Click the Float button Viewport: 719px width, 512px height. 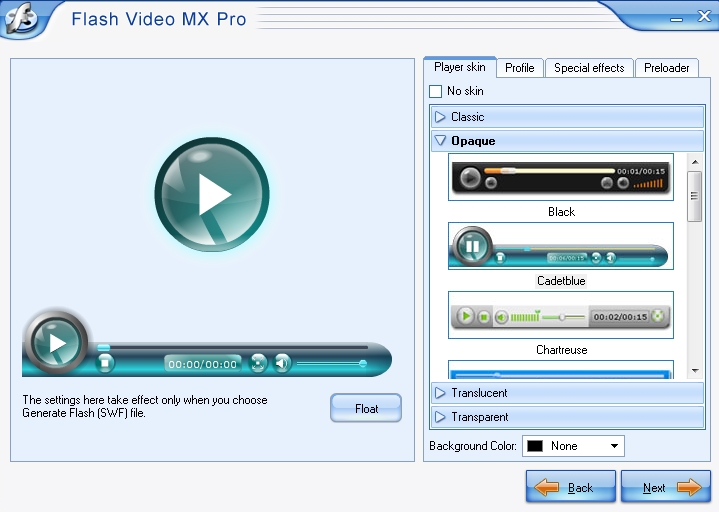(366, 408)
